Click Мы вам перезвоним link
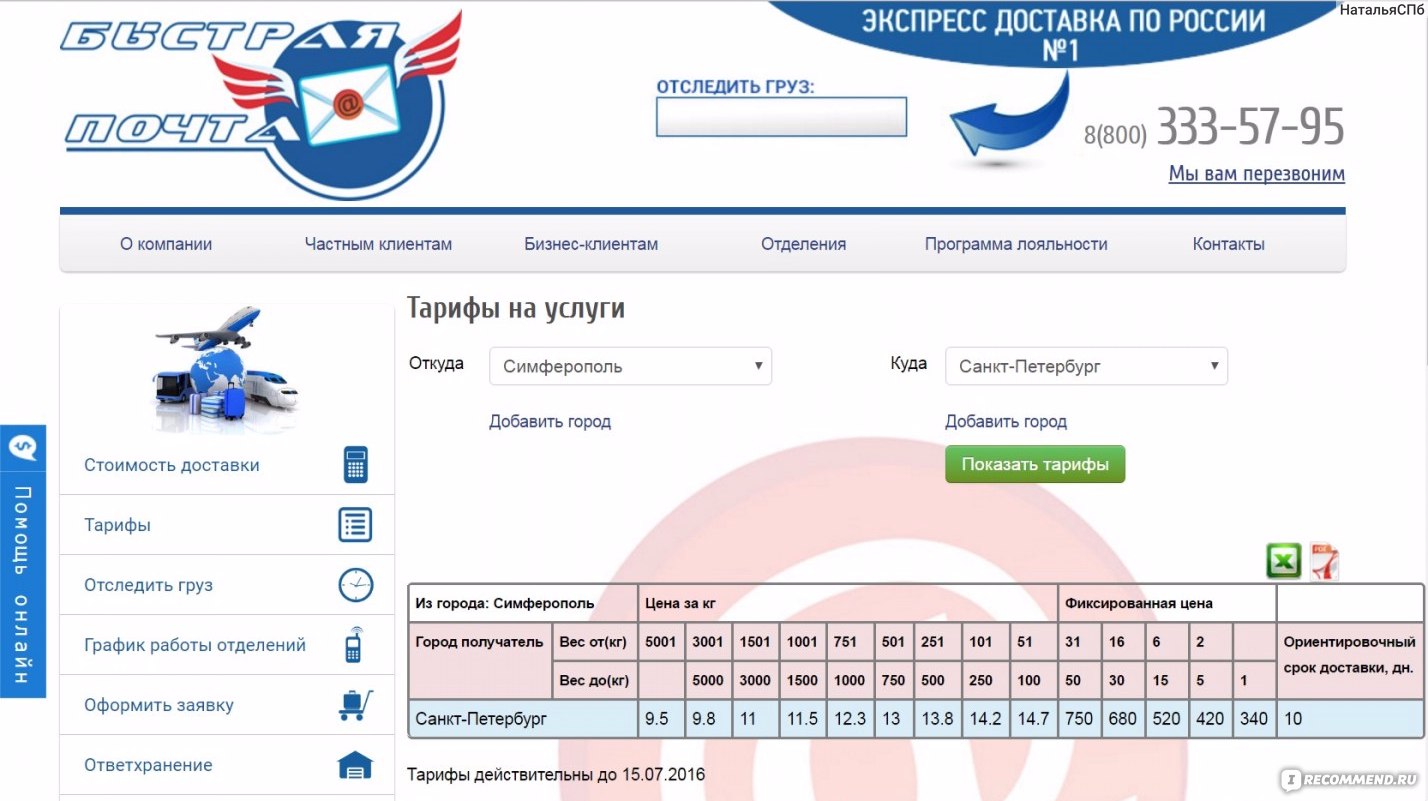Image resolution: width=1428 pixels, height=801 pixels. tap(1256, 174)
